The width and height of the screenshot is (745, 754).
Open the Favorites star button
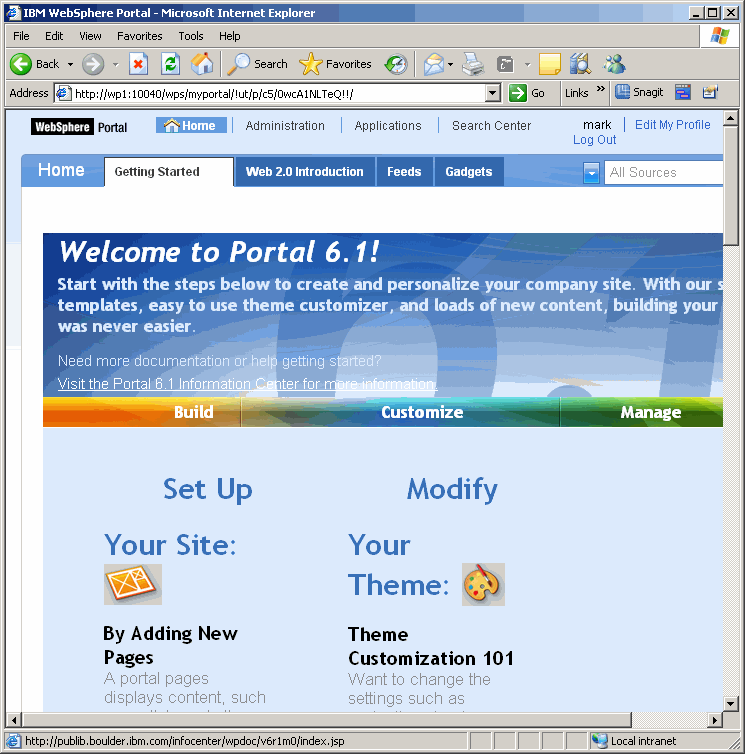(335, 64)
